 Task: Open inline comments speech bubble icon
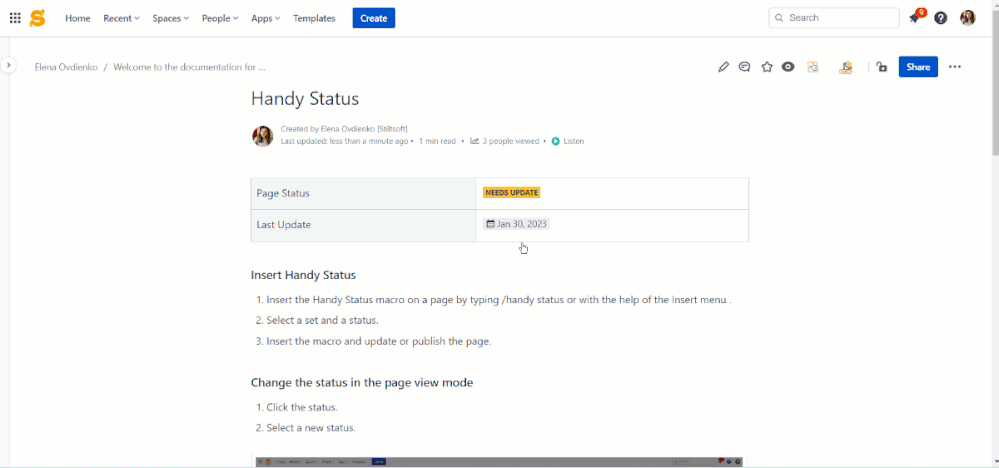(x=744, y=67)
